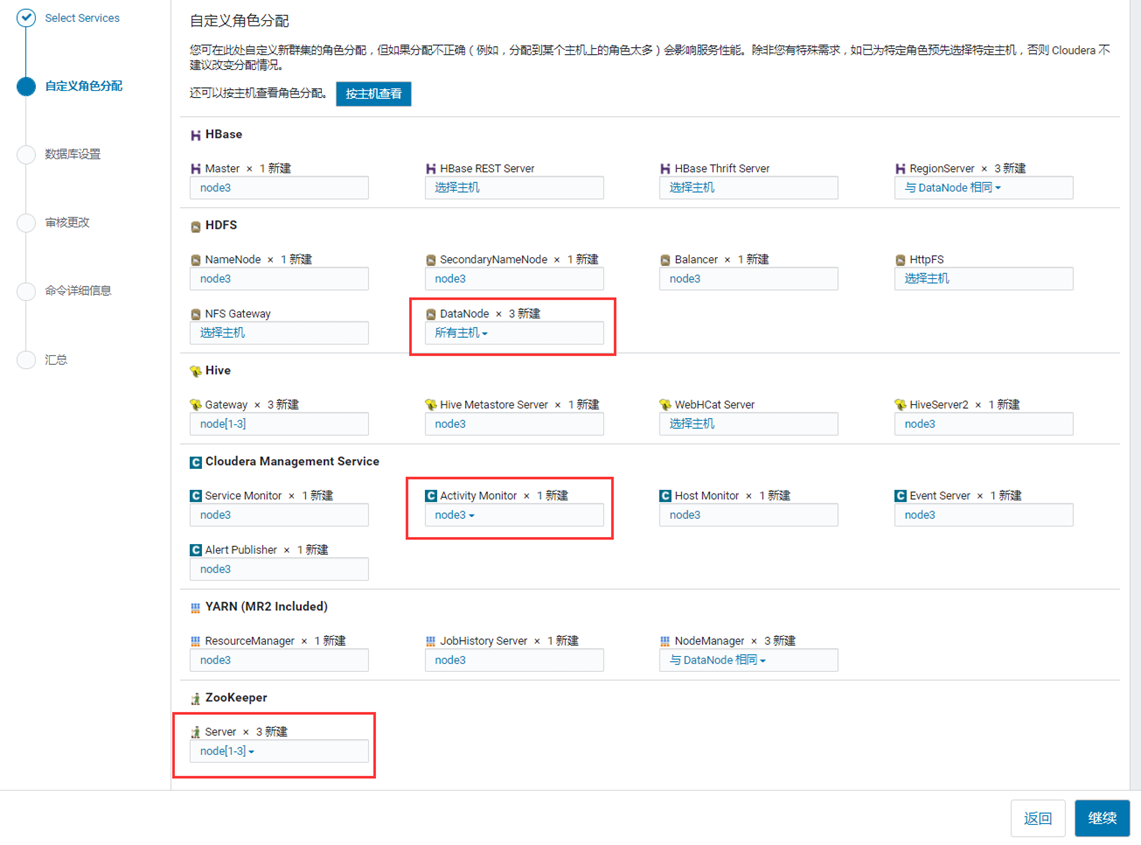Click the 返回 button
This screenshot has height=845, width=1141.
coord(1038,818)
